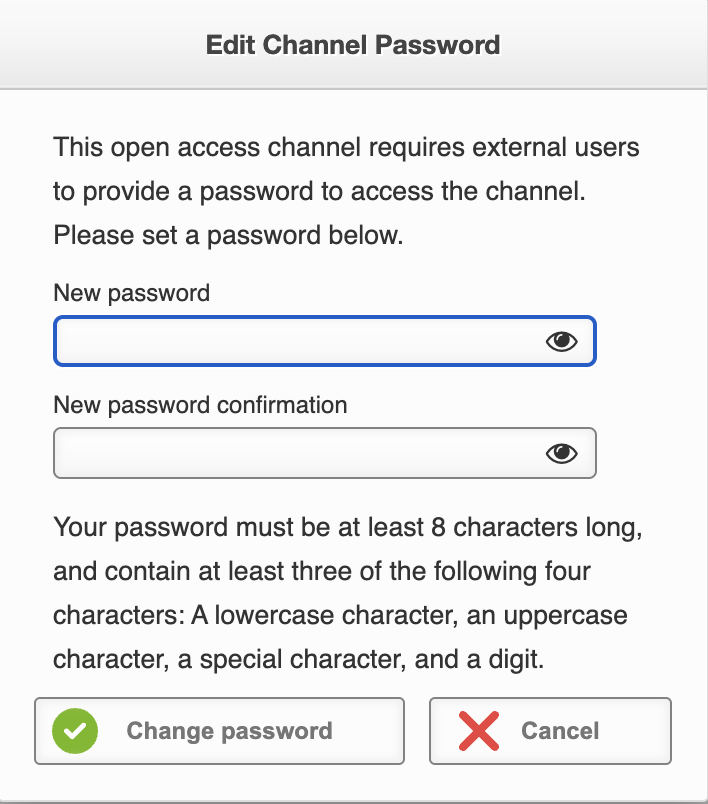Select the 'New password' field label
This screenshot has height=804, width=708.
[132, 293]
